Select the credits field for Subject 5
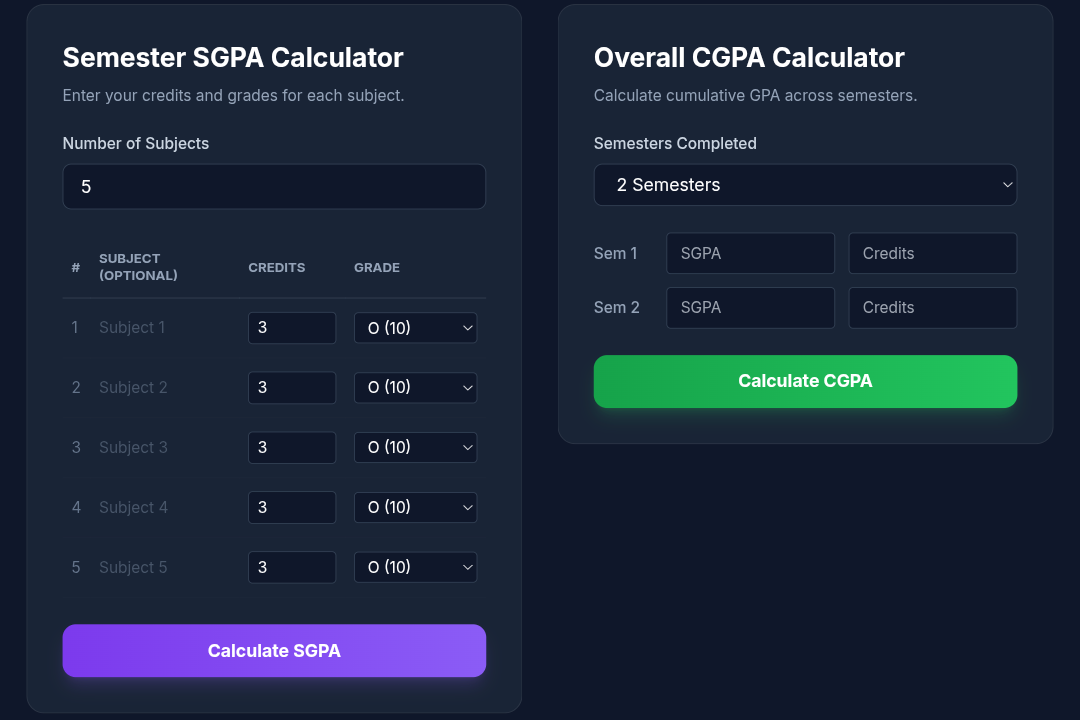The height and width of the screenshot is (720, 1080). click(x=291, y=568)
